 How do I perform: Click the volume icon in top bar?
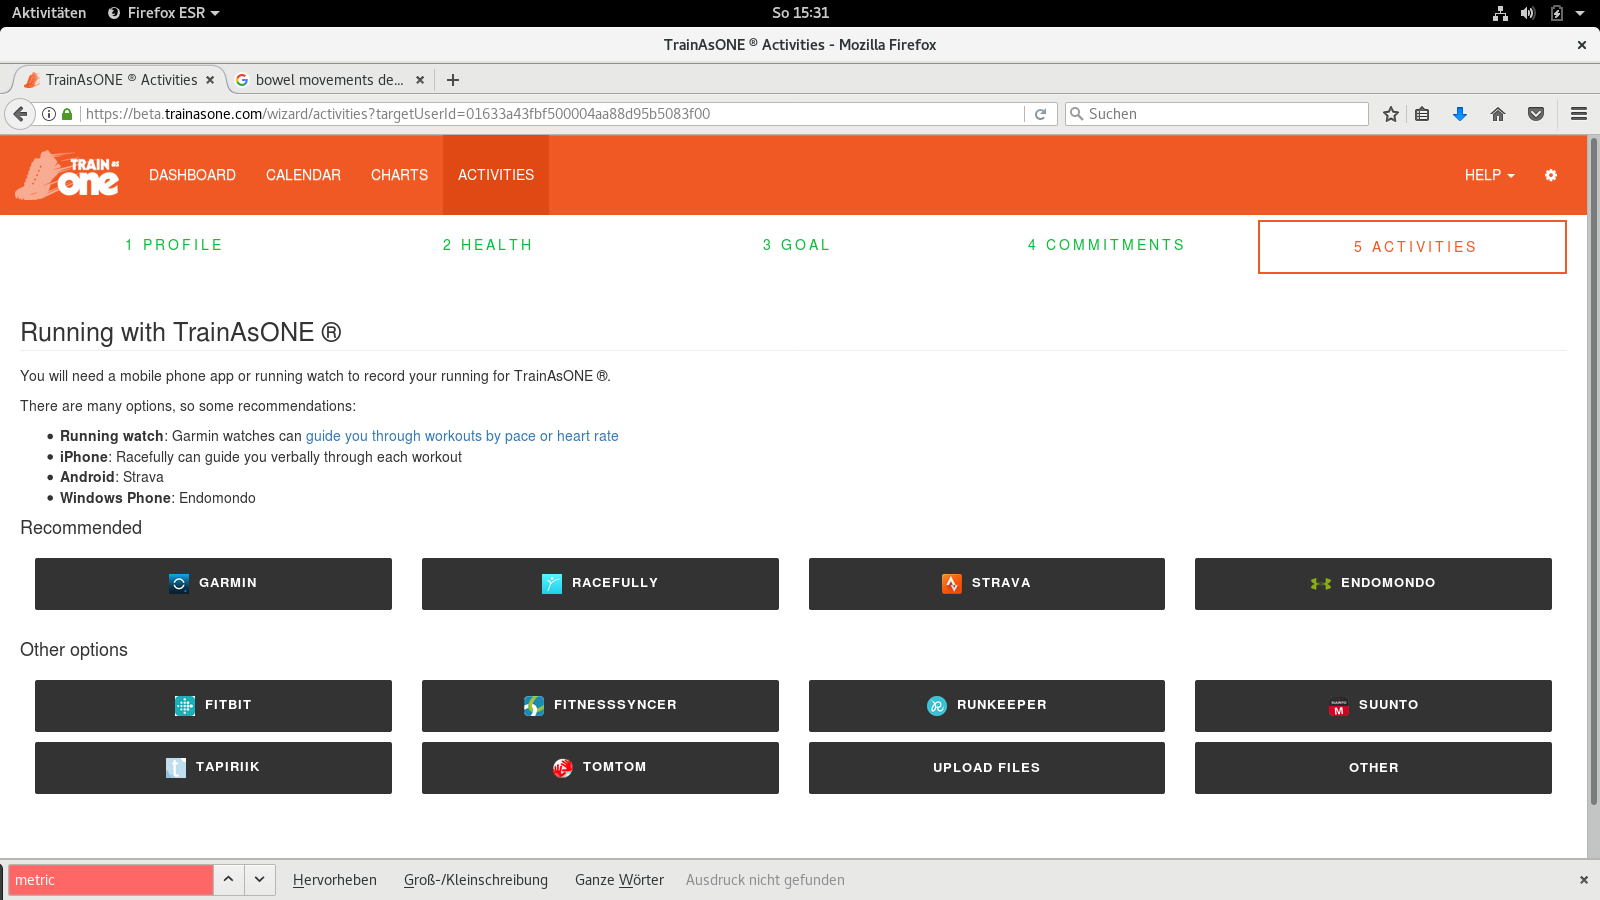[1527, 13]
